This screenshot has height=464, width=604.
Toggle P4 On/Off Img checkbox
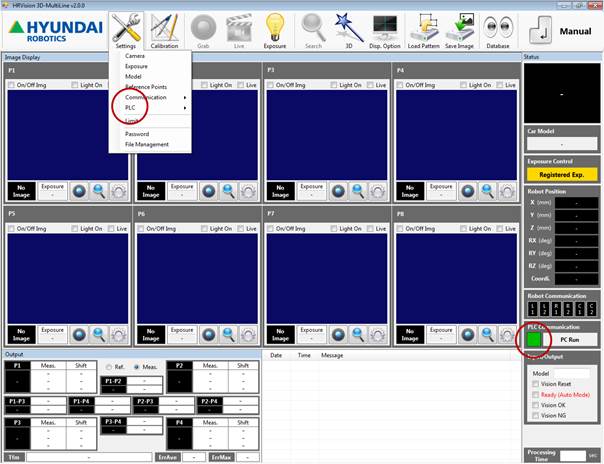tap(400, 85)
